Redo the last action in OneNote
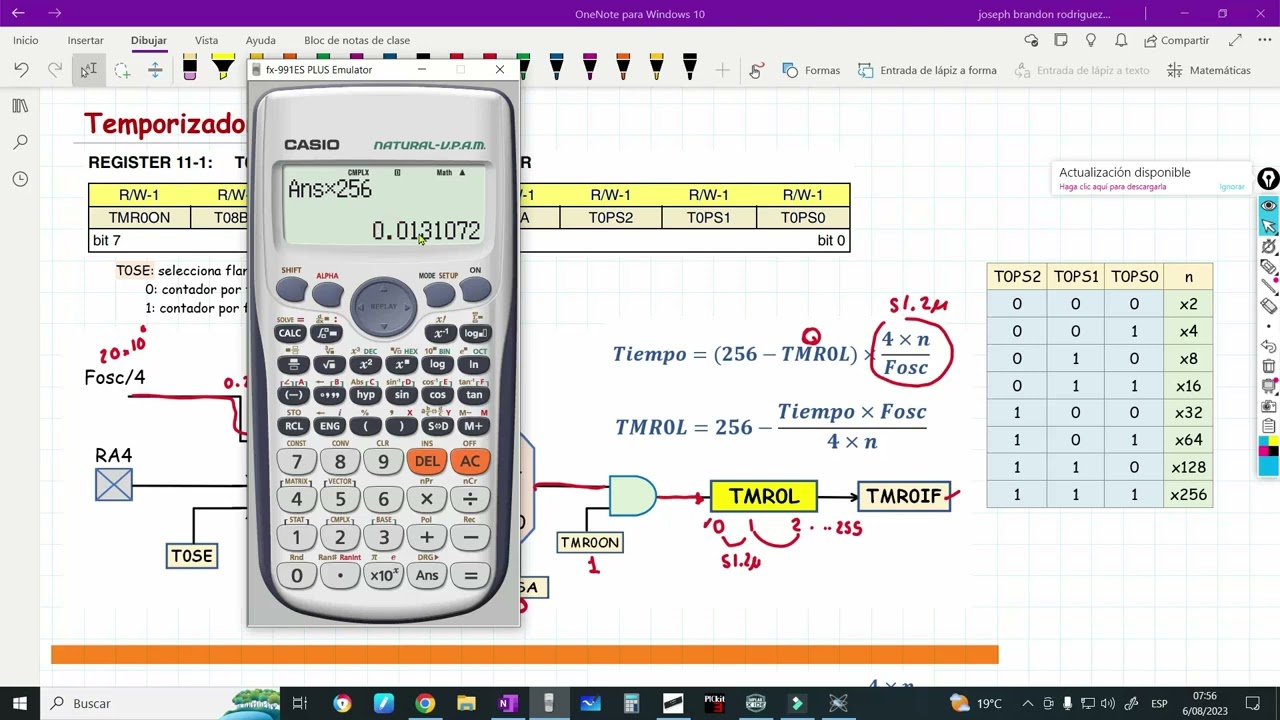The width and height of the screenshot is (1280, 720). pos(55,70)
